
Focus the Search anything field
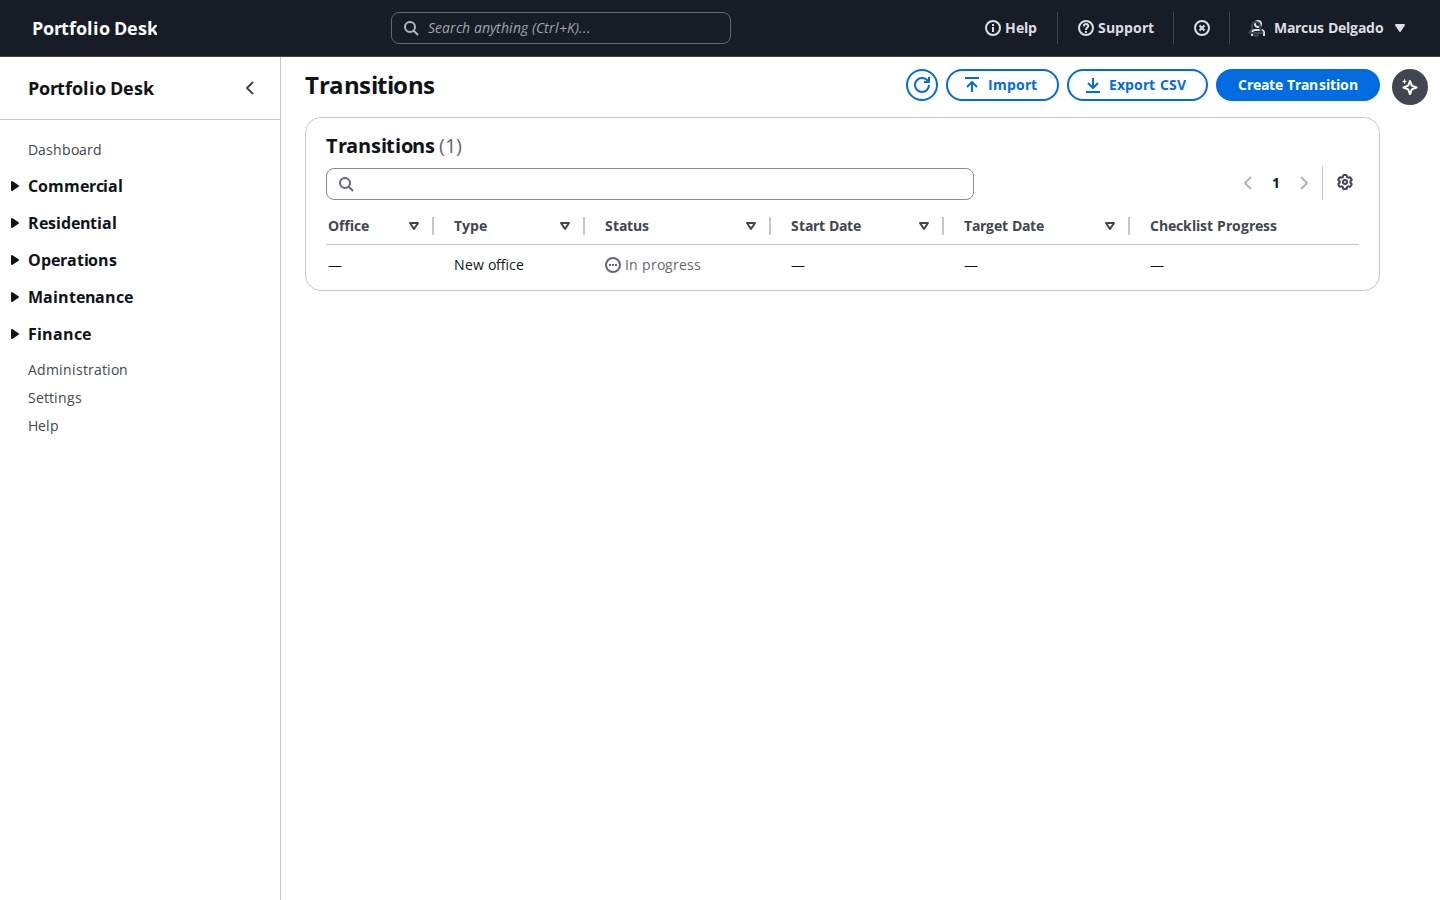561,28
